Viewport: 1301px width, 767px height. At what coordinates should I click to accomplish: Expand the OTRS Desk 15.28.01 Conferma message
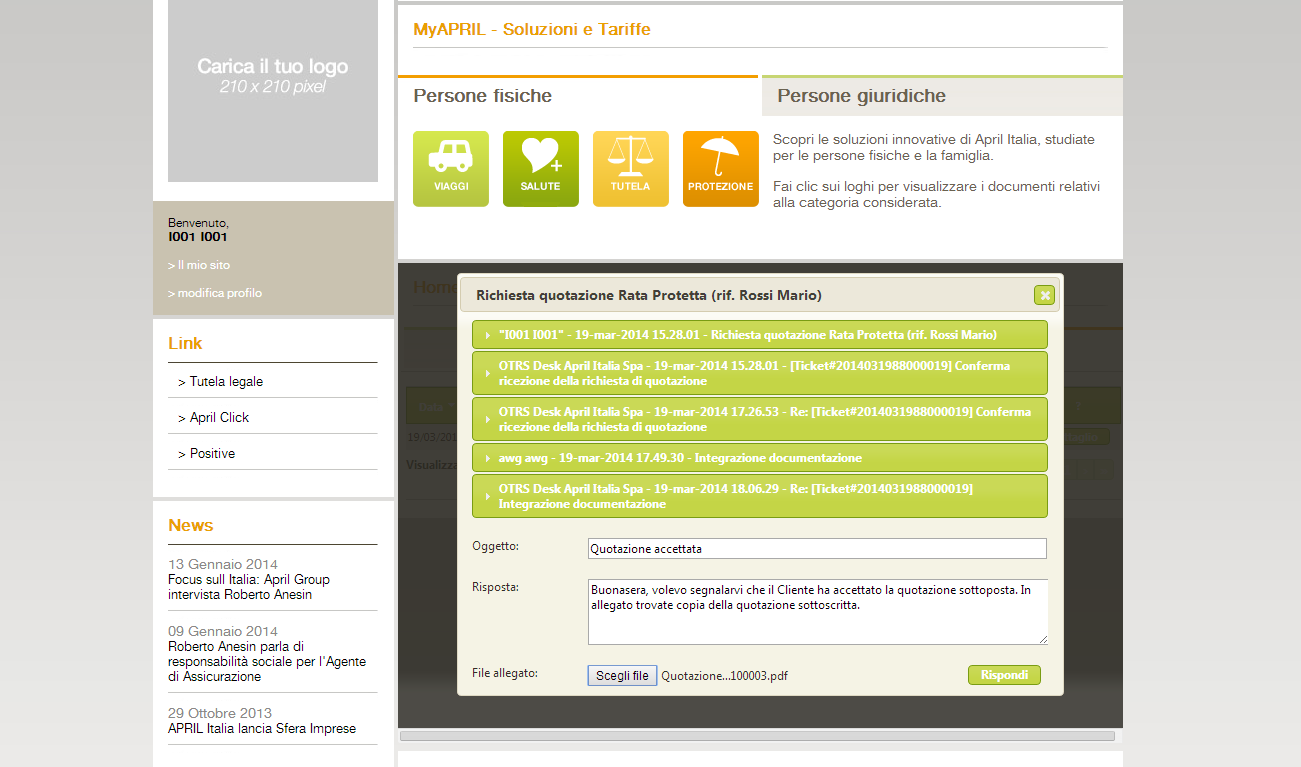(x=760, y=373)
